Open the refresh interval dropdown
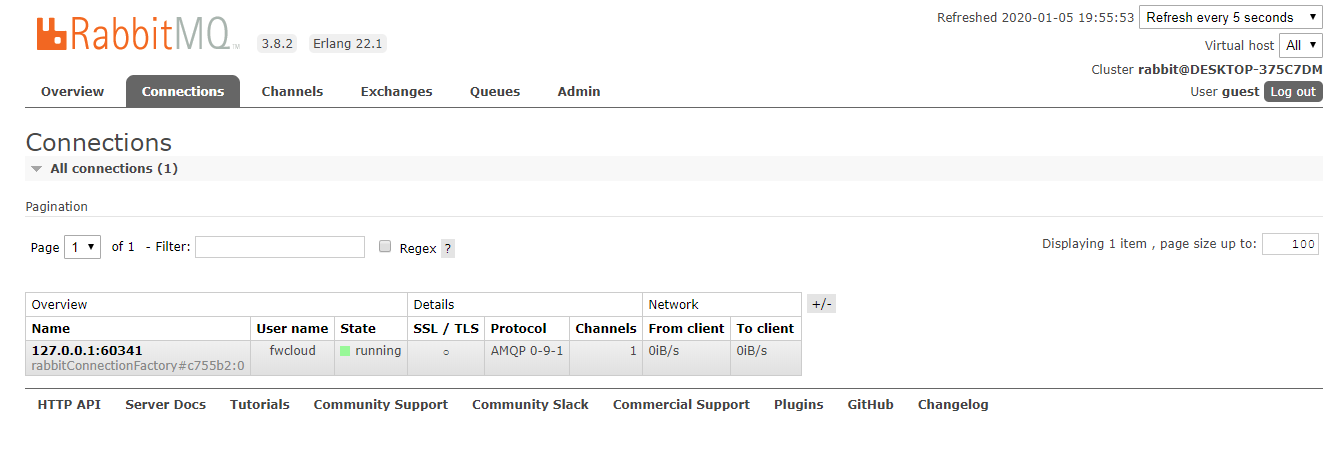This screenshot has height=458, width=1335. tap(1230, 17)
